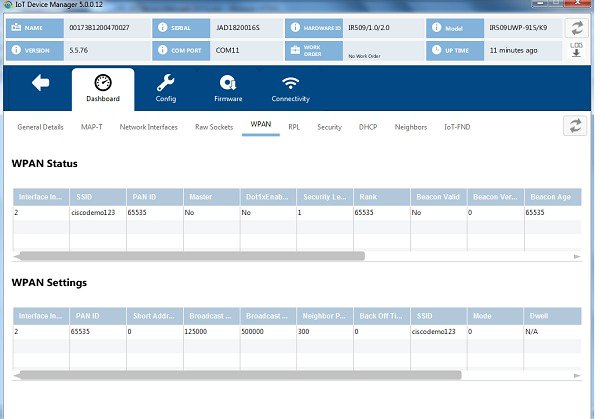Screen dimensions: 600x419
Task: Sort WPAN Status by Beacon Valid column
Action: [x=439, y=197]
